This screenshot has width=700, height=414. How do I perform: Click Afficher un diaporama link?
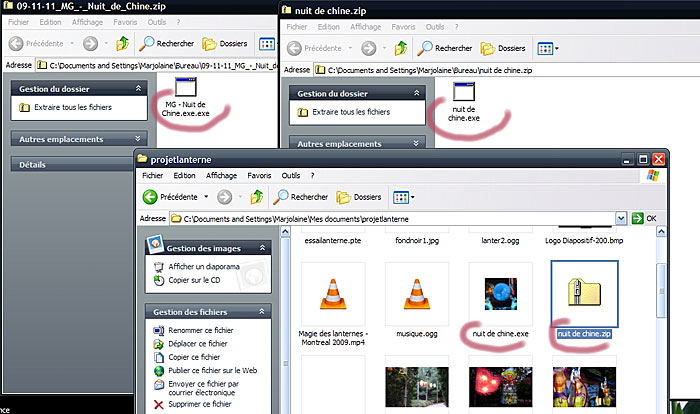tap(203, 267)
